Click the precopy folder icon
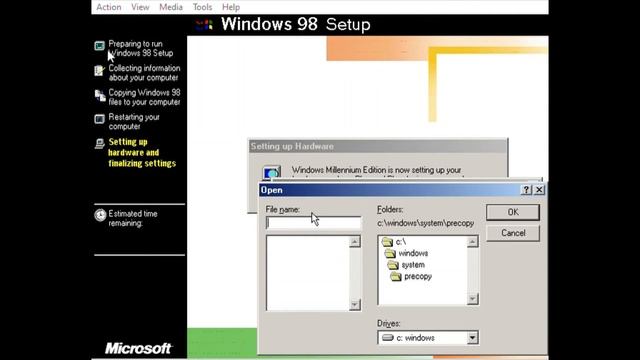The image size is (640, 360). coord(396,277)
